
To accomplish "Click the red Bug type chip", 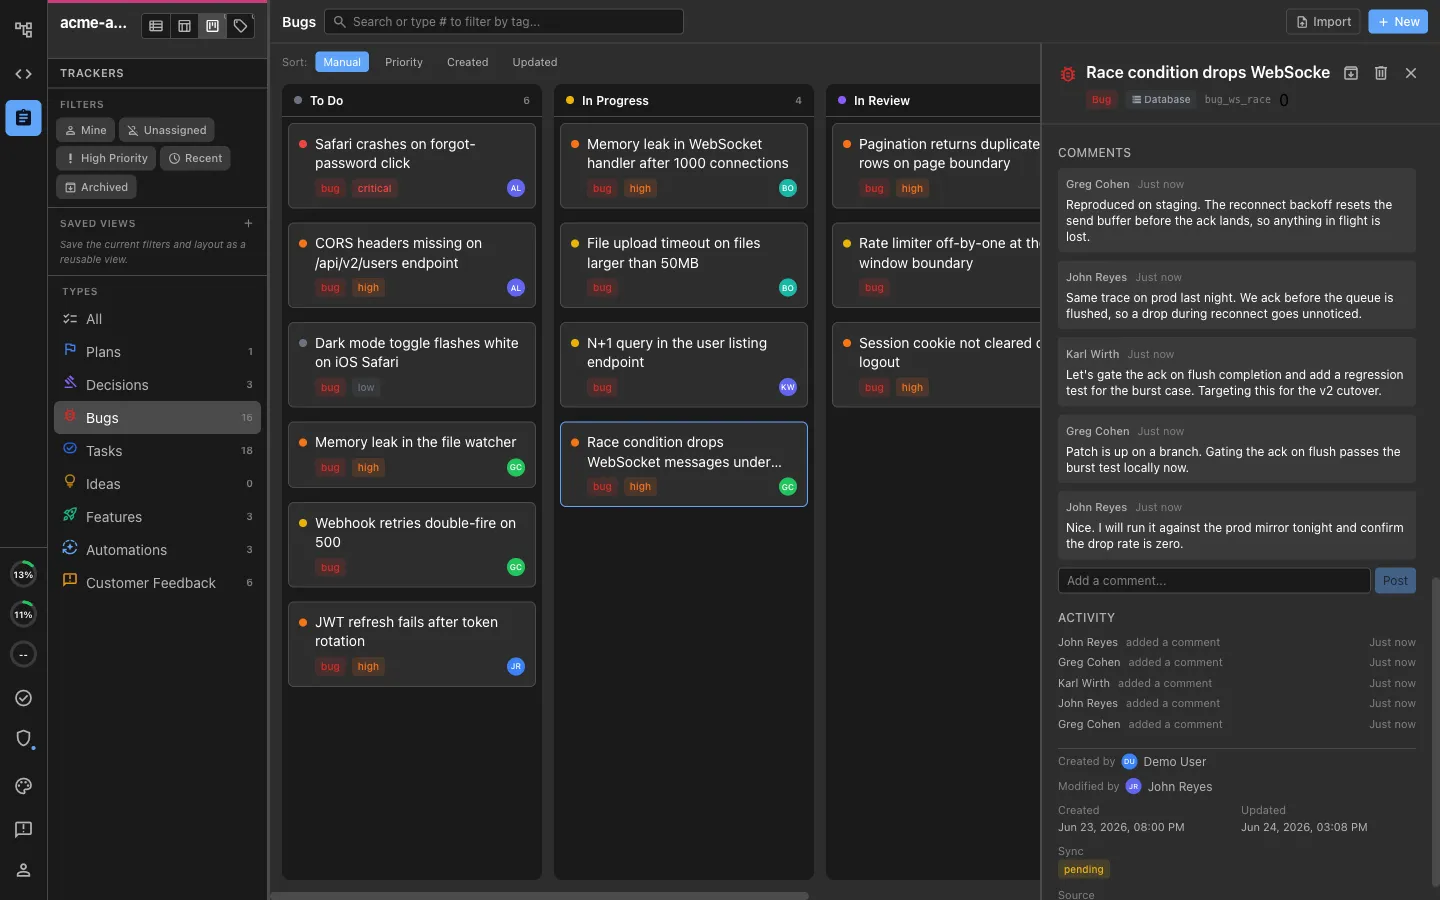I will tap(1101, 100).
